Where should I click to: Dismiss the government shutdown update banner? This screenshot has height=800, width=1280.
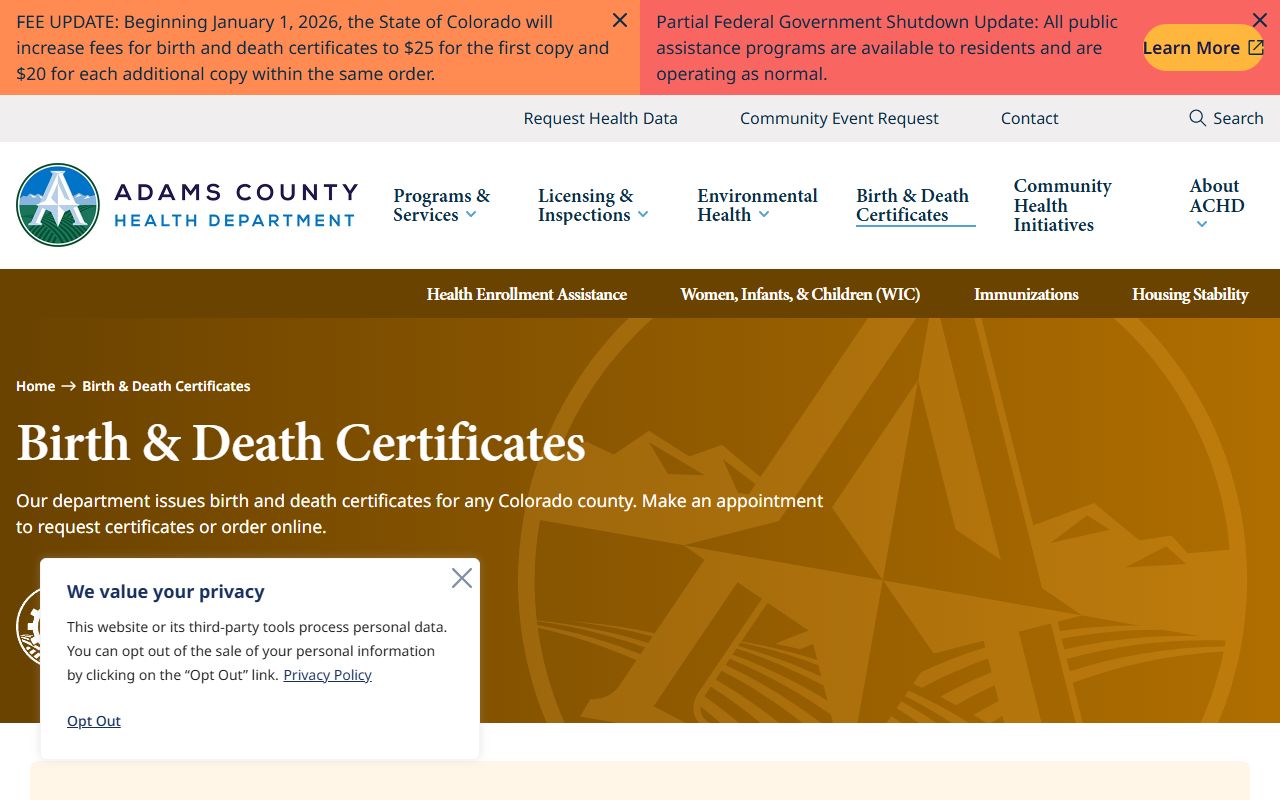click(1260, 20)
